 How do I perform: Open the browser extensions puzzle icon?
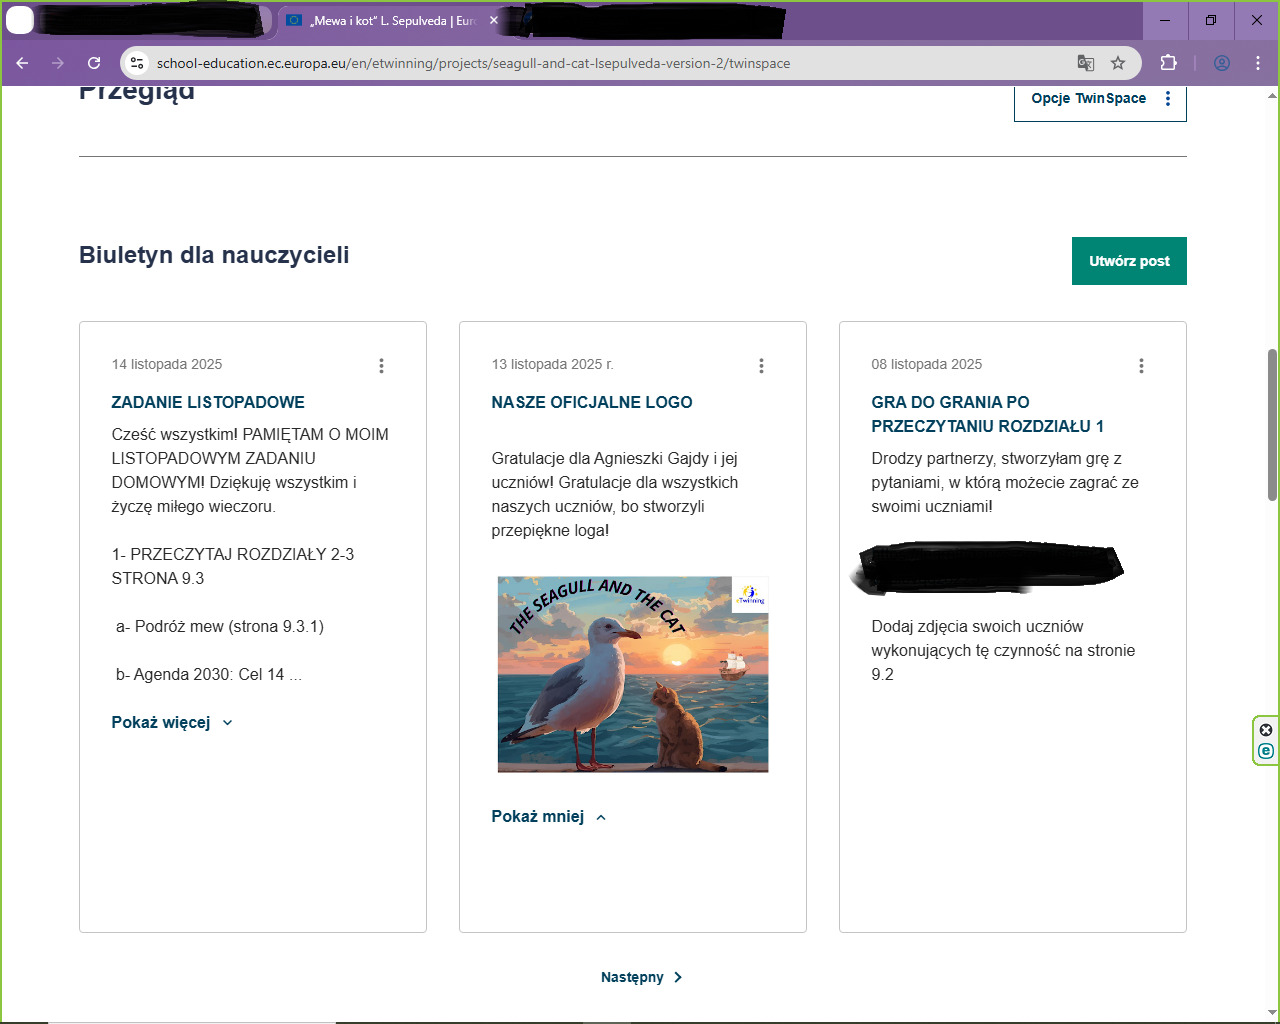[x=1168, y=63]
